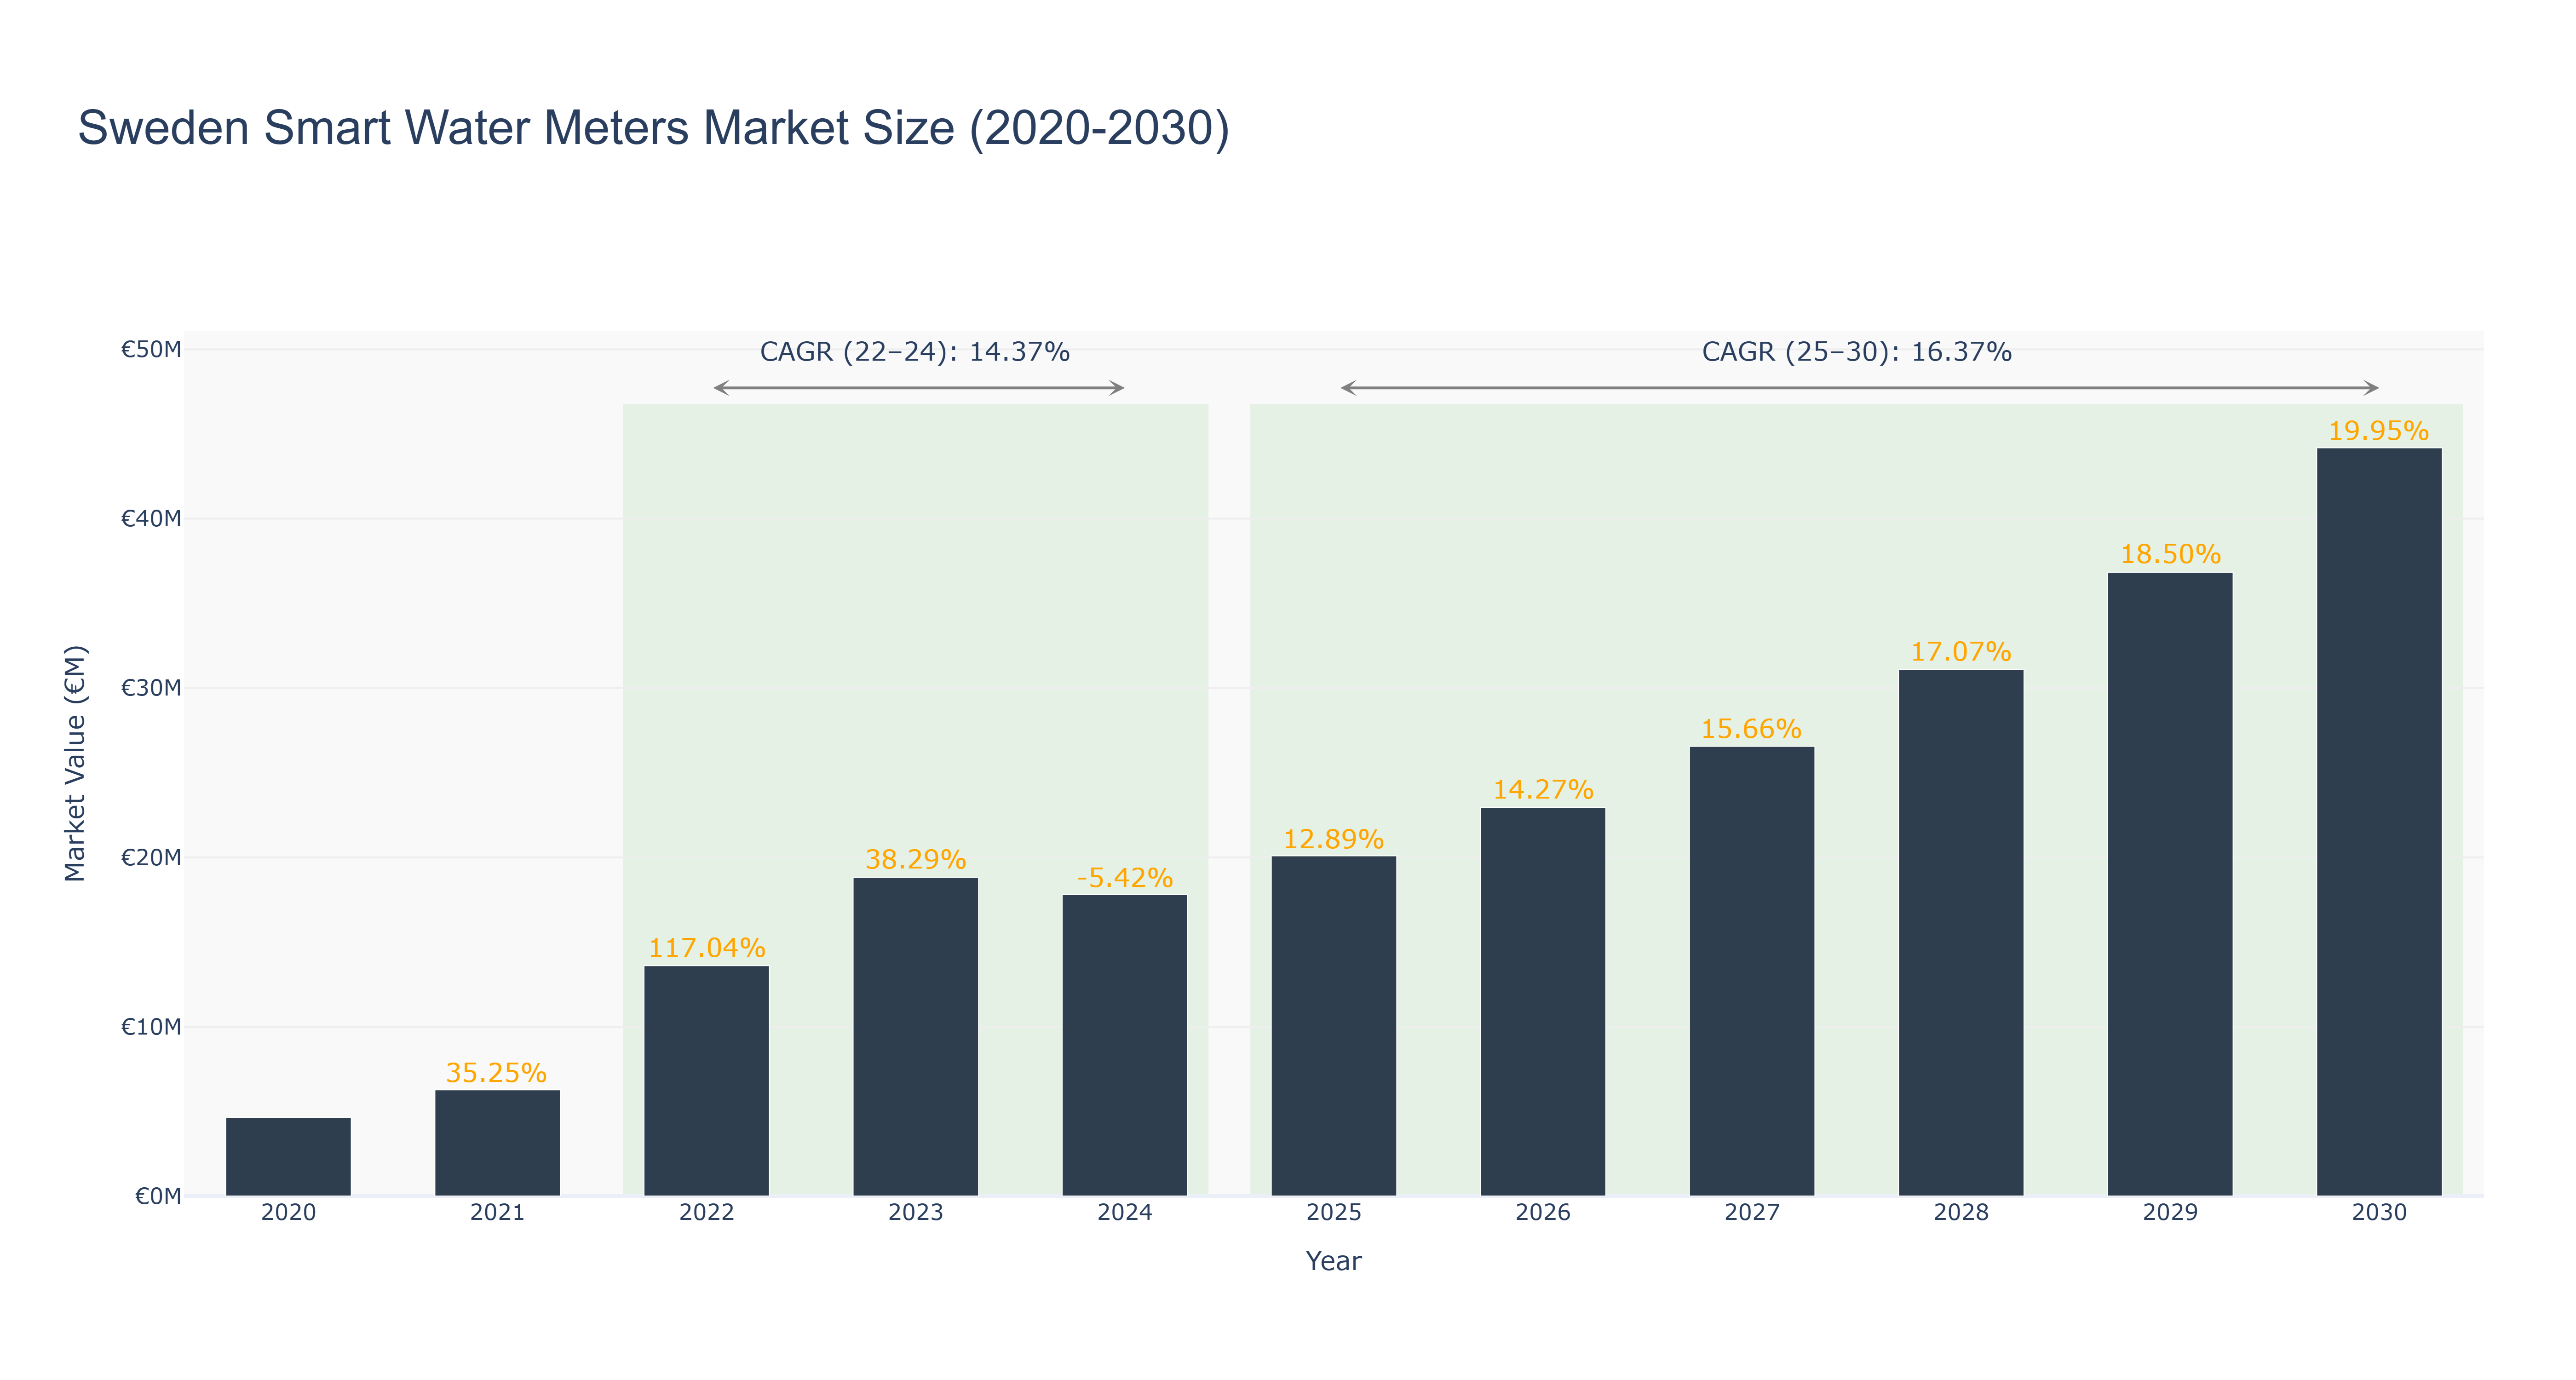The height and width of the screenshot is (1380, 2576).
Task: Click the 2020 market value bar
Action: (288, 1156)
